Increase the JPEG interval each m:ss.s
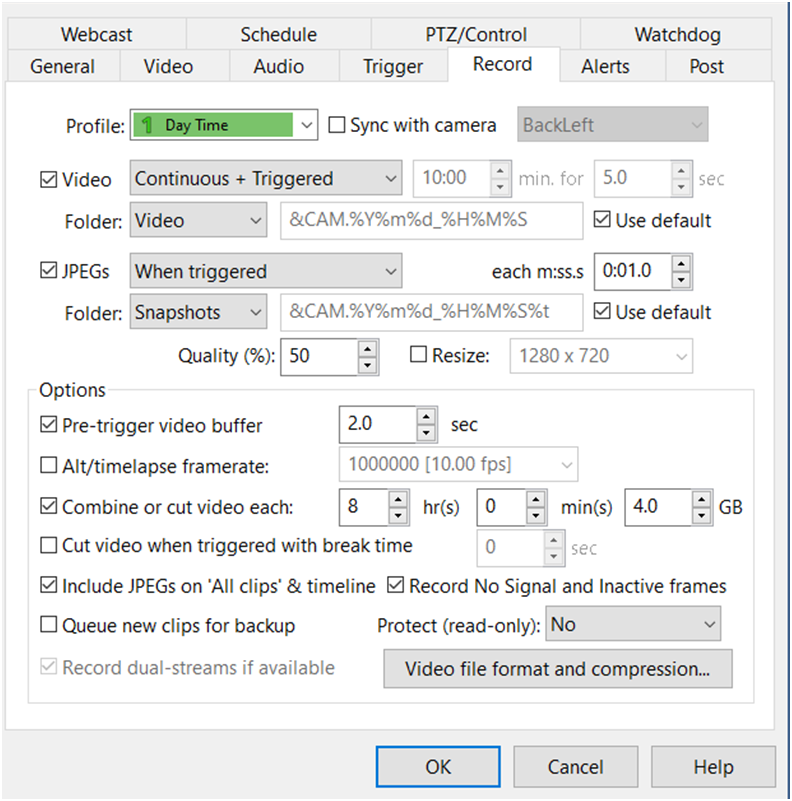 pos(681,264)
